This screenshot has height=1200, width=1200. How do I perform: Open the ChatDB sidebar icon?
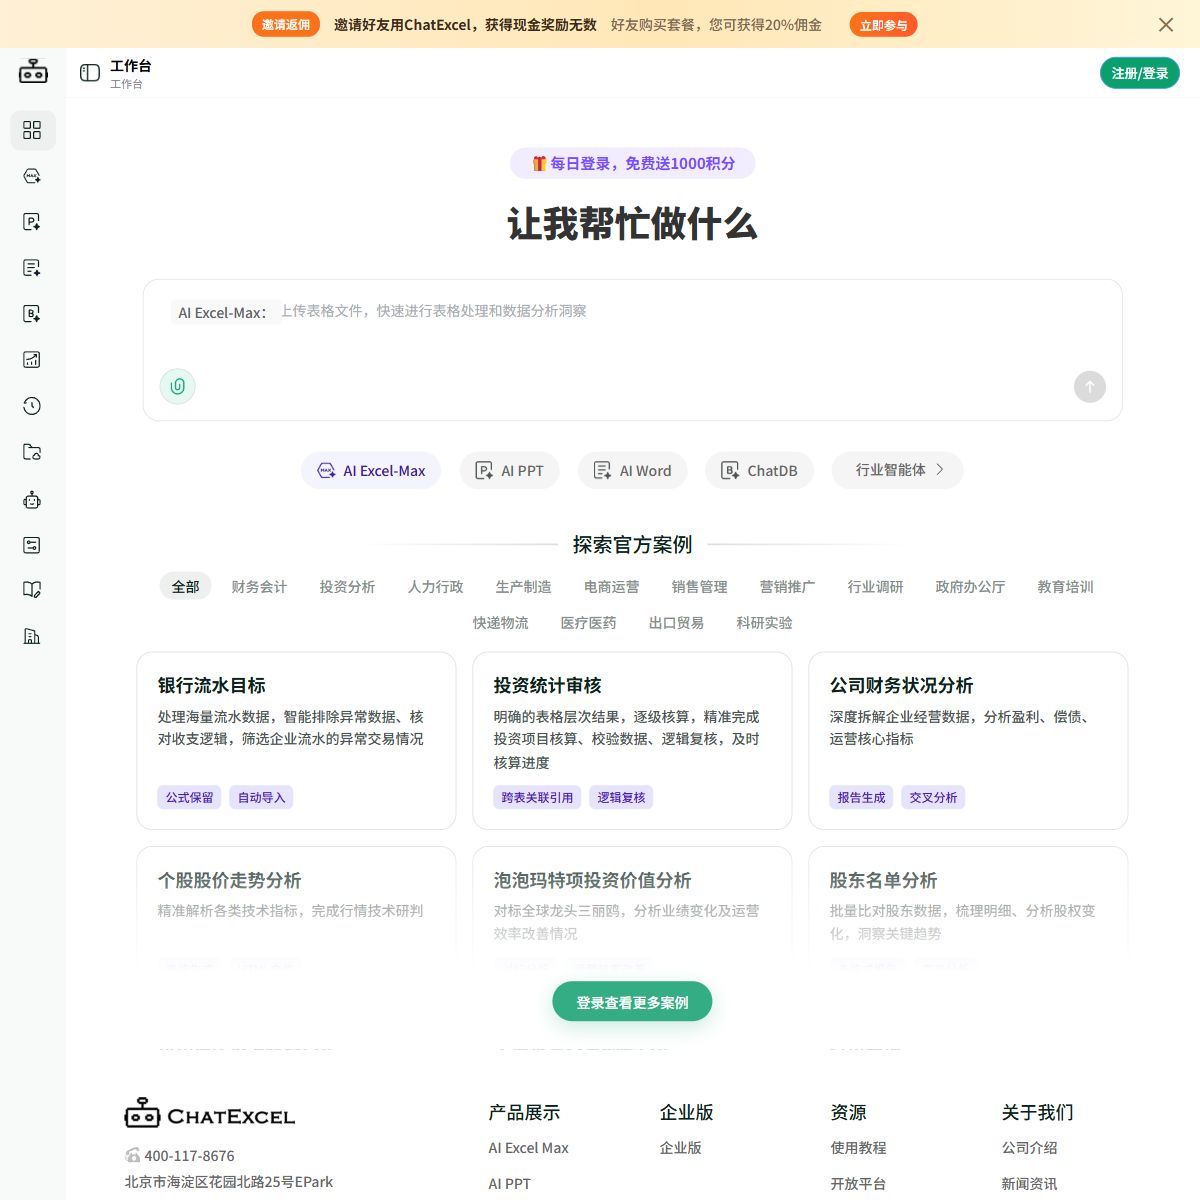[x=32, y=314]
